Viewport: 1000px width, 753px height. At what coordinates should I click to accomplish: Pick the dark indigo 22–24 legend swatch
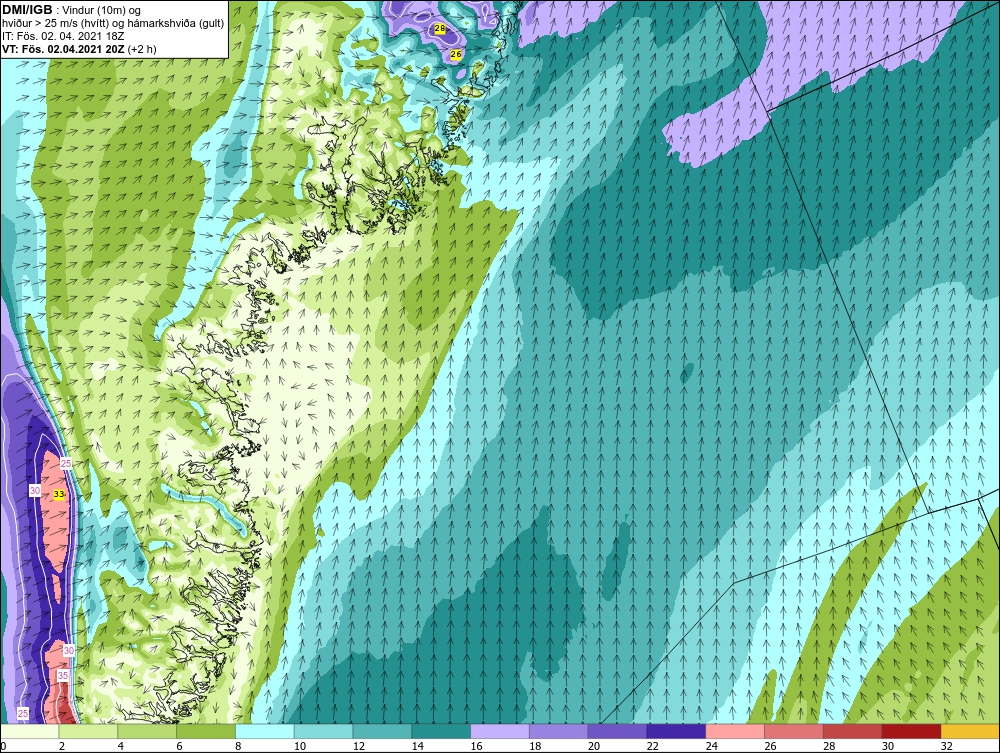tap(676, 731)
